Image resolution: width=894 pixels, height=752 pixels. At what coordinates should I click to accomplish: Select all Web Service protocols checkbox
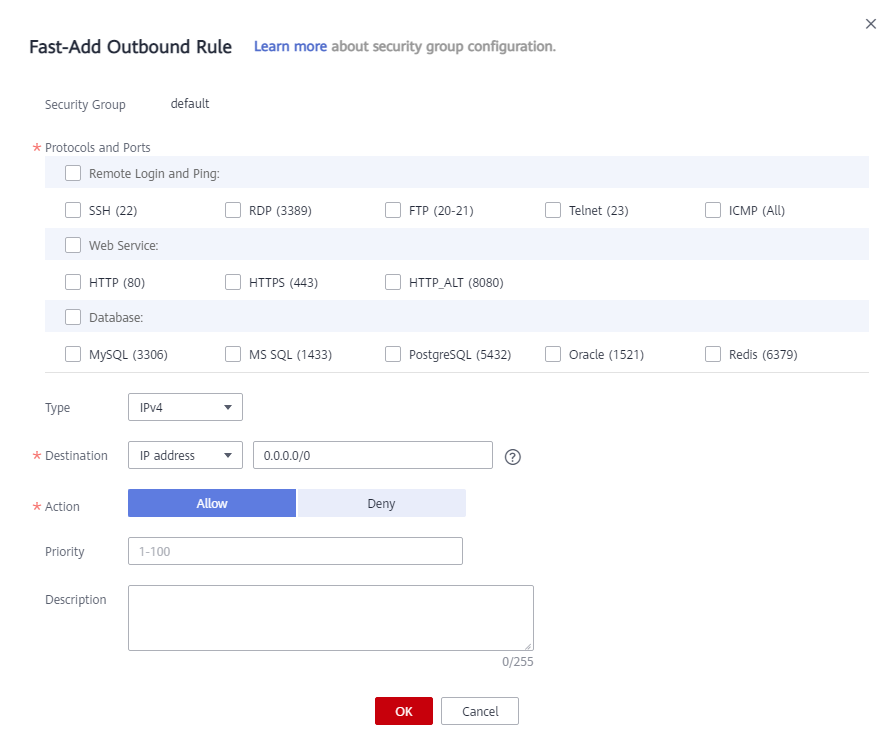(73, 245)
